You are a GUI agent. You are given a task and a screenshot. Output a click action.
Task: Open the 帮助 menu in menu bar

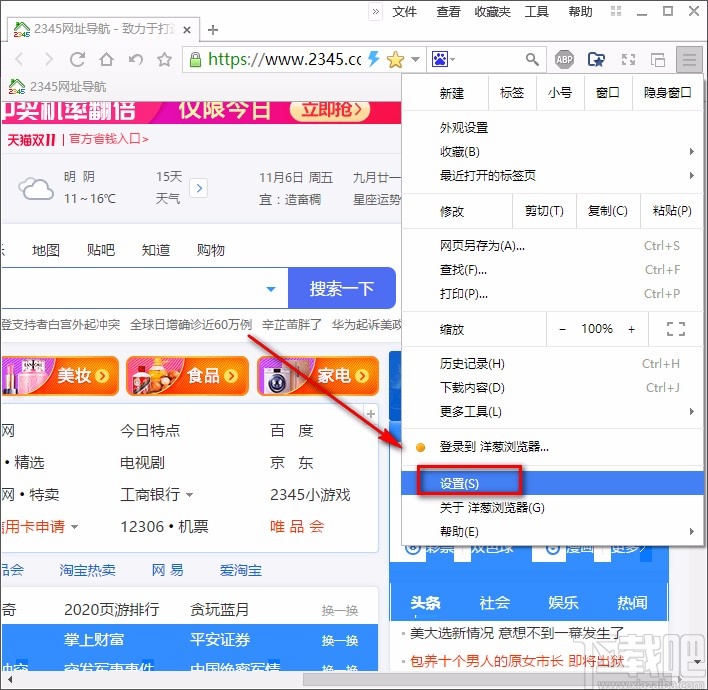(x=581, y=11)
